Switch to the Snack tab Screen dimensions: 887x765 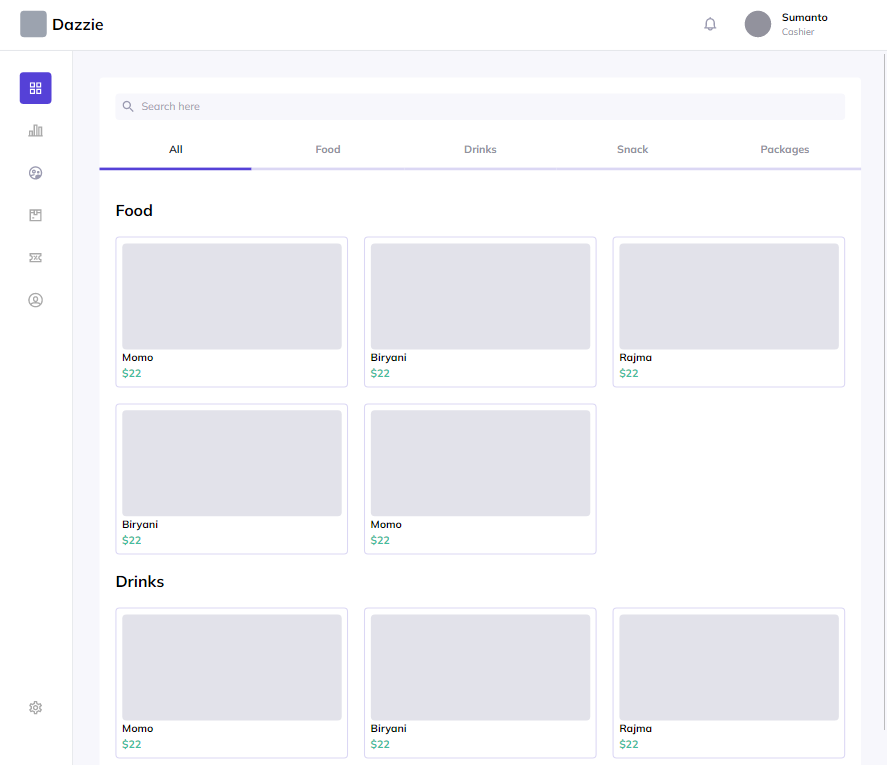(632, 149)
